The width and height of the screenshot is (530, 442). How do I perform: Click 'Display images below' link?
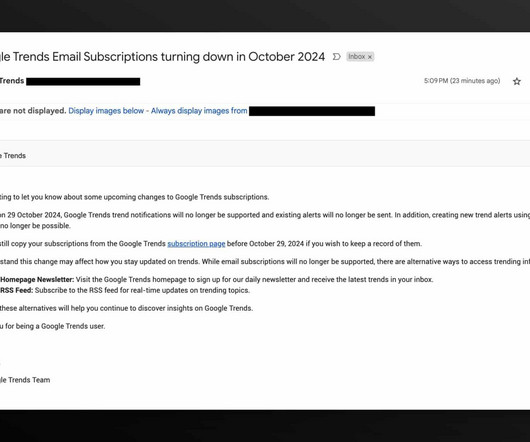pos(106,111)
